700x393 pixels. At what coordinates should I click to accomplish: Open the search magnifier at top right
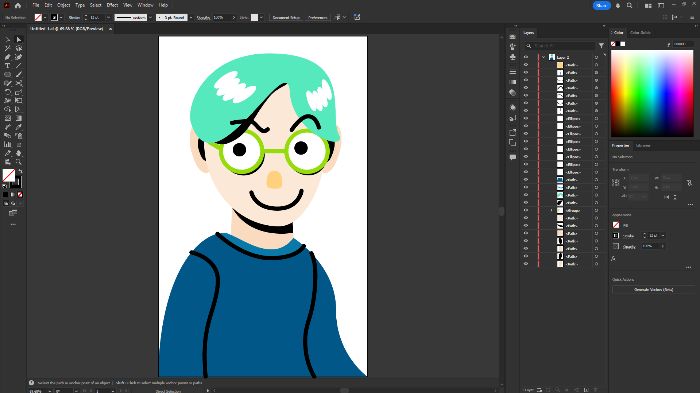pyautogui.click(x=629, y=5)
